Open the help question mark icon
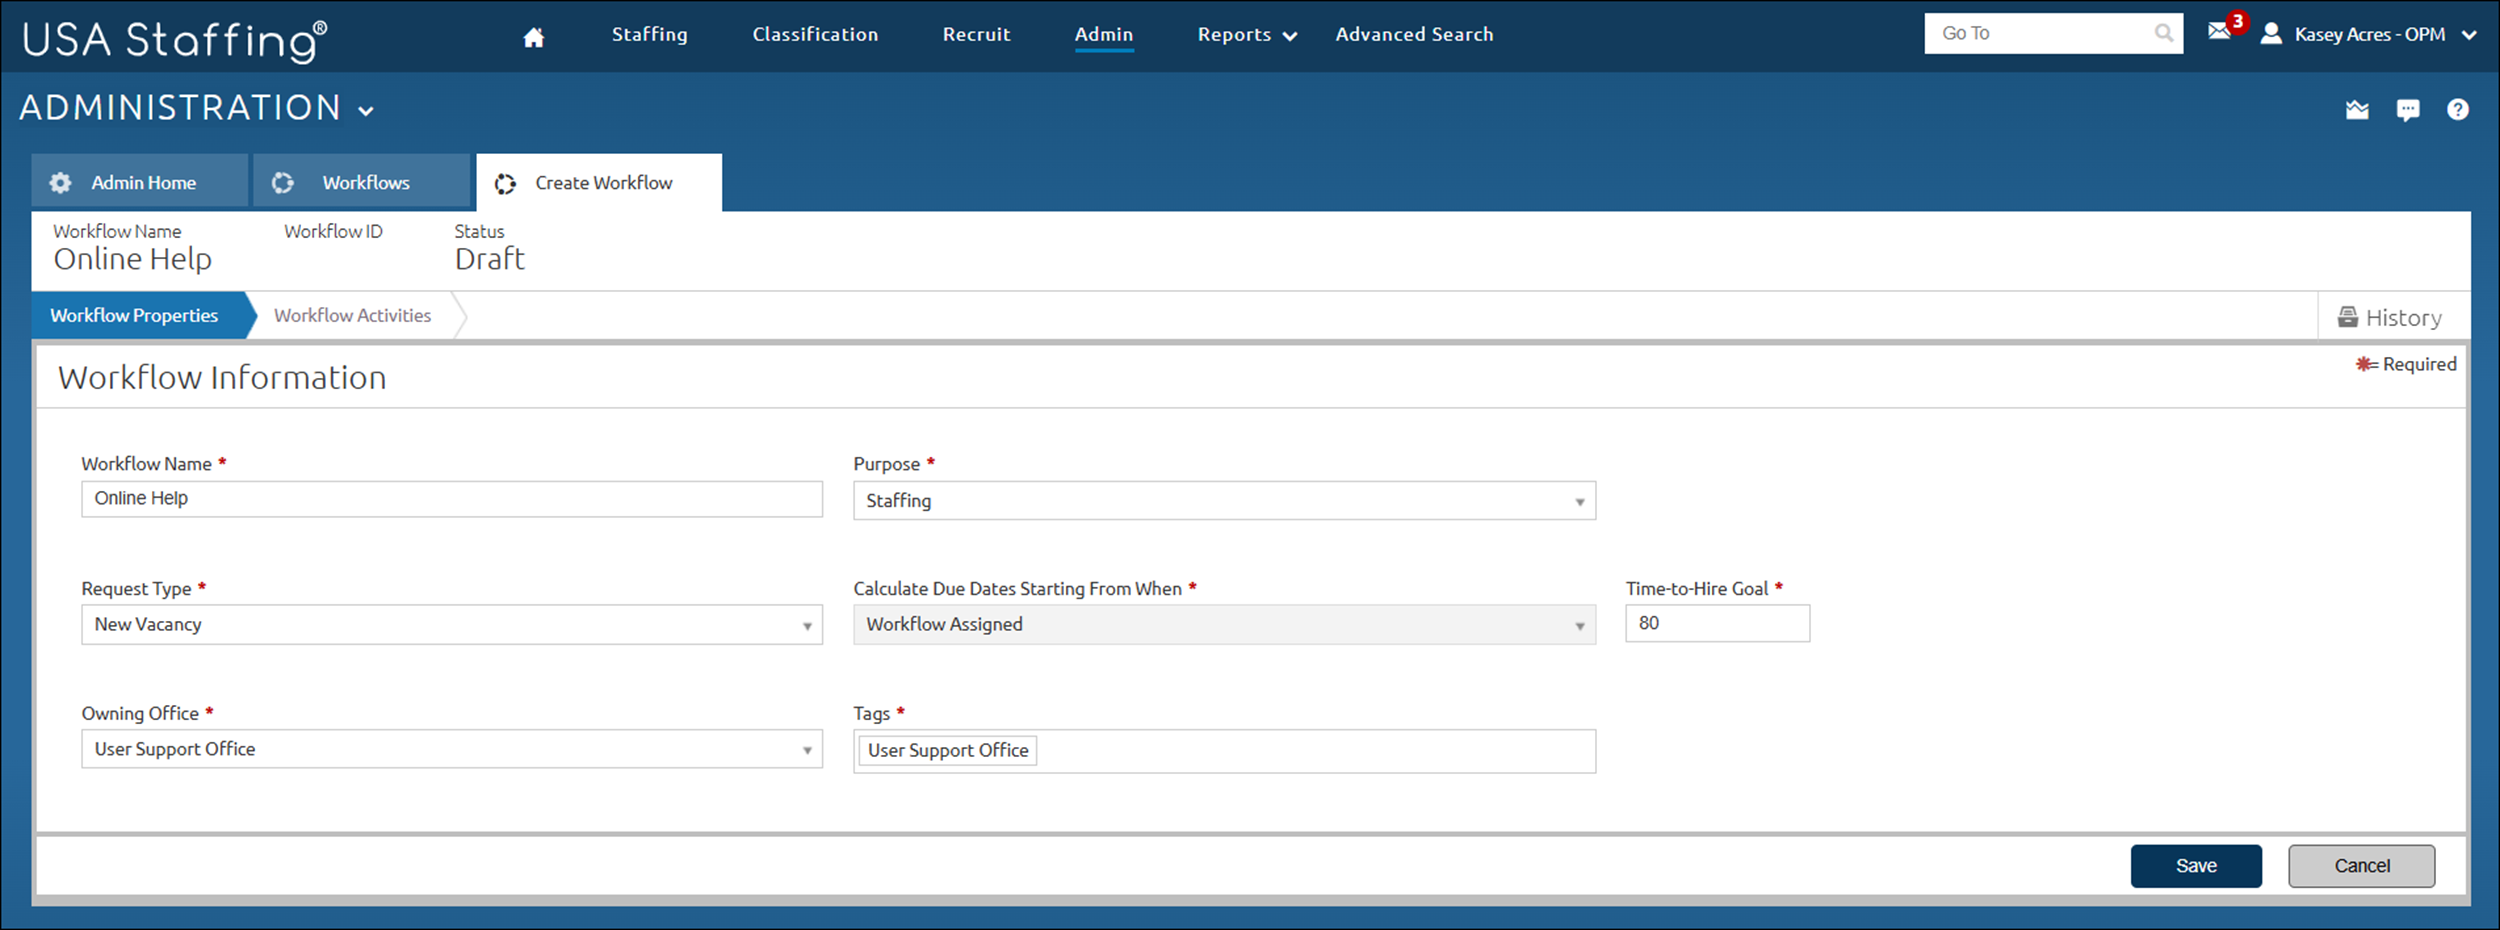Viewport: 2500px width, 930px height. coord(2458,110)
